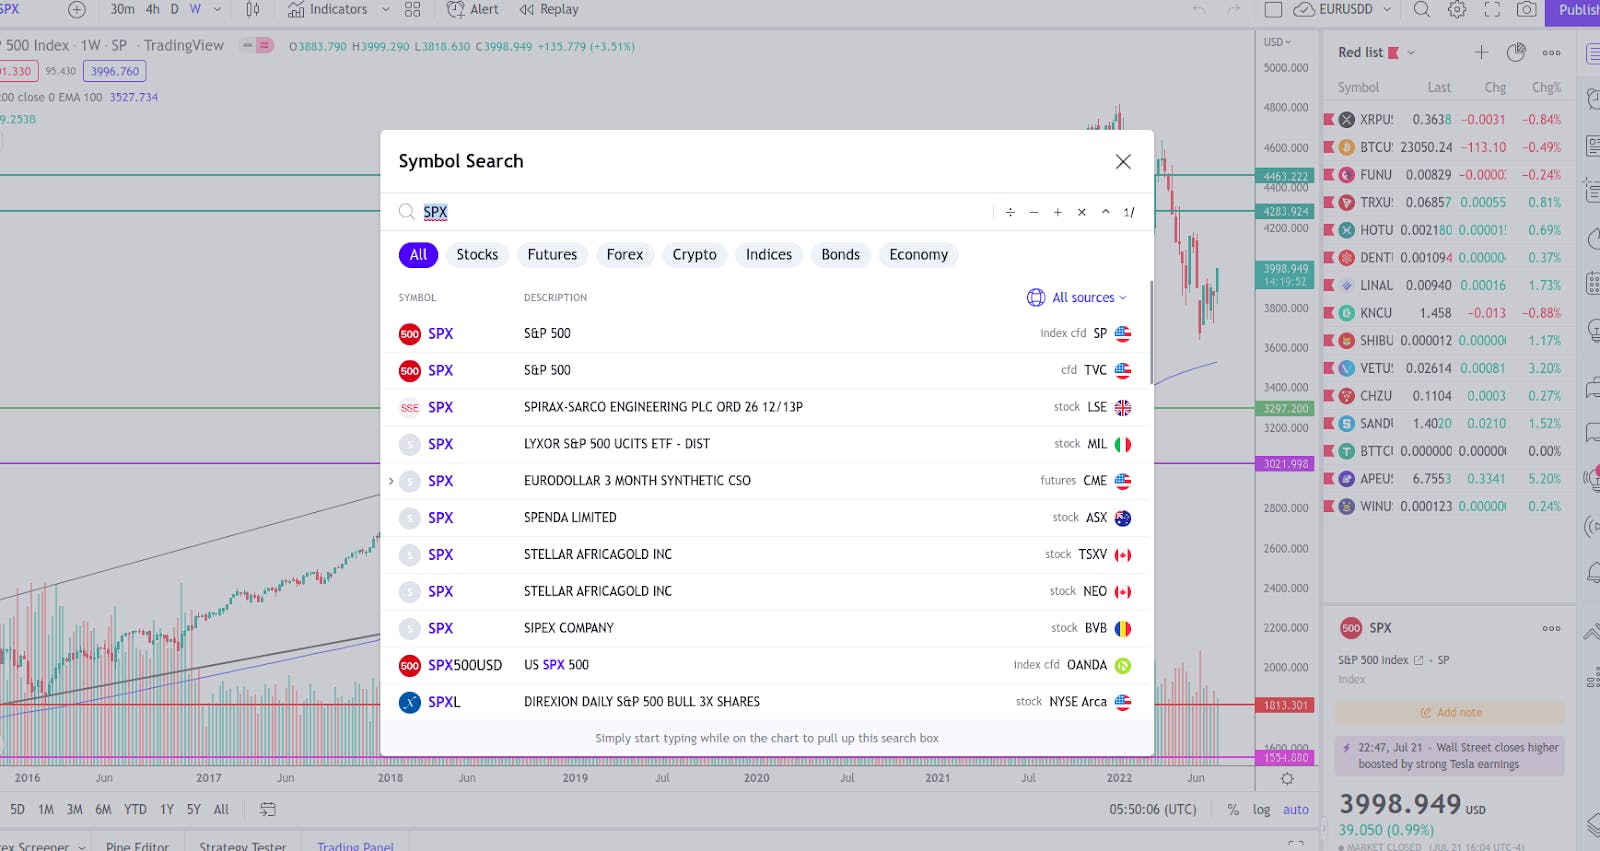The height and width of the screenshot is (851, 1600).
Task: Open the Pine Editor bottom tab
Action: [x=137, y=845]
